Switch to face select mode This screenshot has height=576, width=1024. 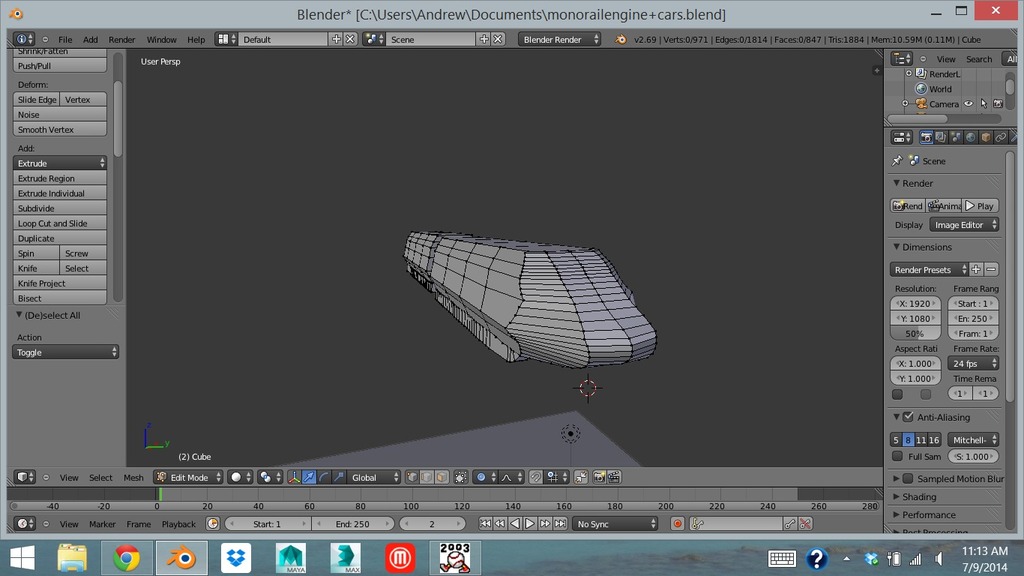point(442,477)
